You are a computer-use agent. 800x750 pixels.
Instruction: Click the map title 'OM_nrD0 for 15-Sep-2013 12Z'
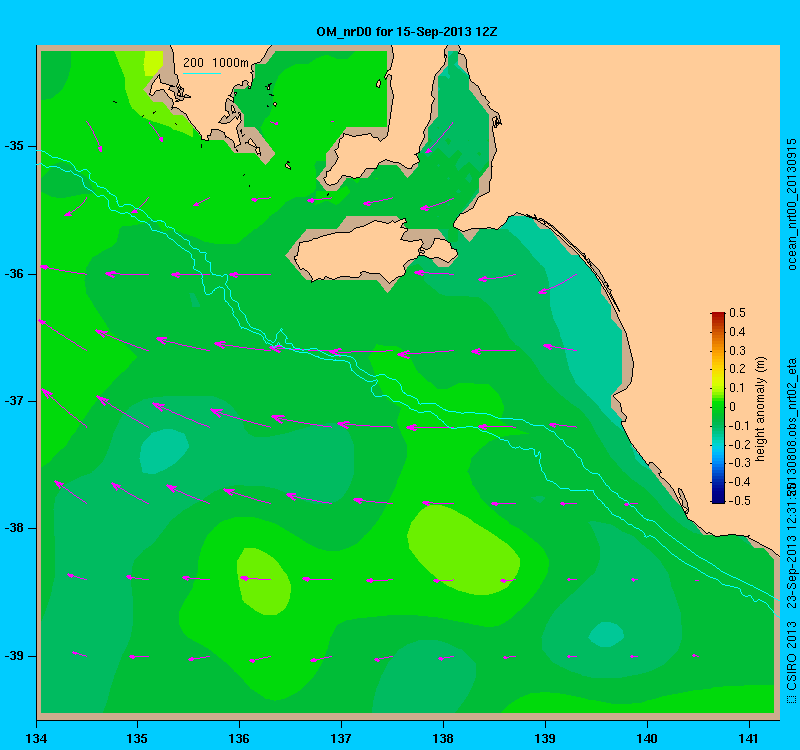[407, 32]
